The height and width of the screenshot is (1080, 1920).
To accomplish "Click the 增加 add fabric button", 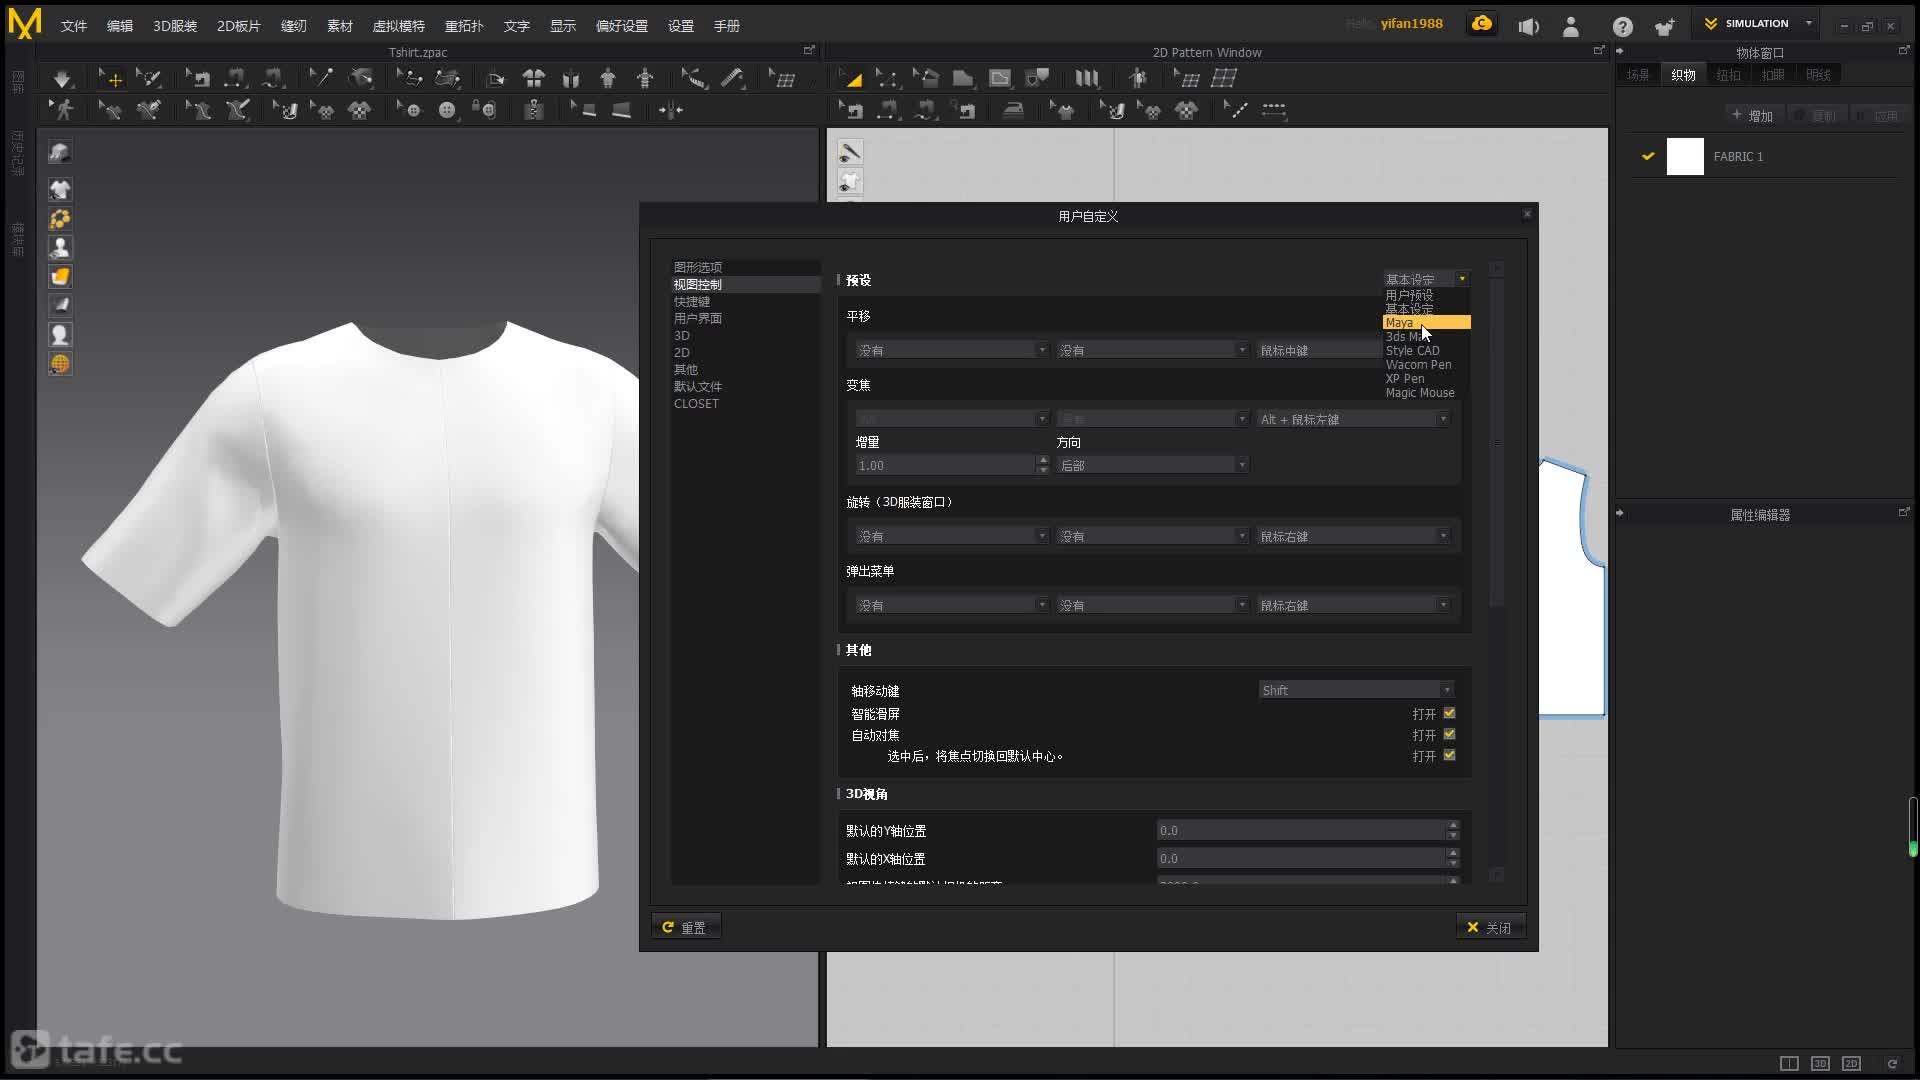I will 1753,116.
